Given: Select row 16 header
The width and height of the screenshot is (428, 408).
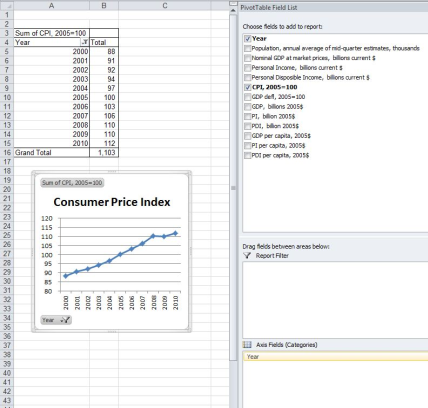Looking at the screenshot, I should point(7,153).
